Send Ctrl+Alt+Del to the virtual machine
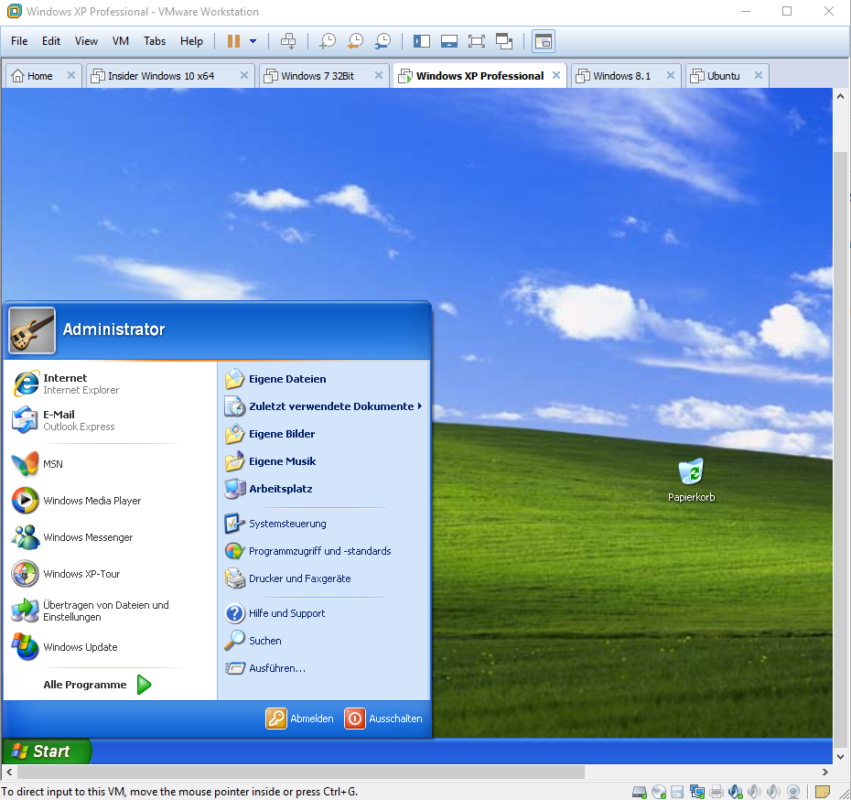Screen dimensions: 851x800 [x=288, y=41]
